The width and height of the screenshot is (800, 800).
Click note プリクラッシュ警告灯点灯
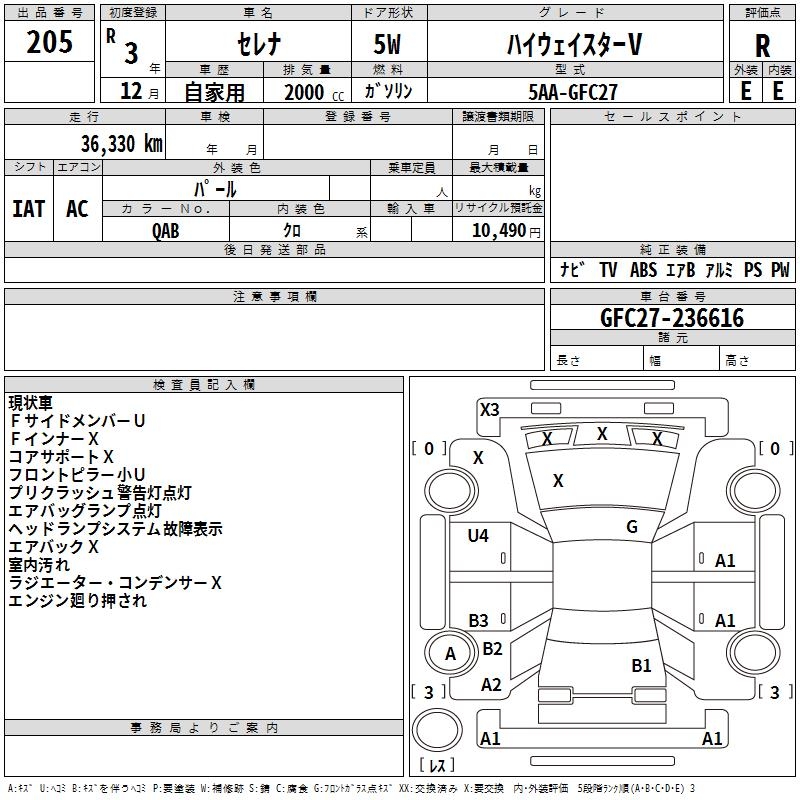click(x=100, y=493)
